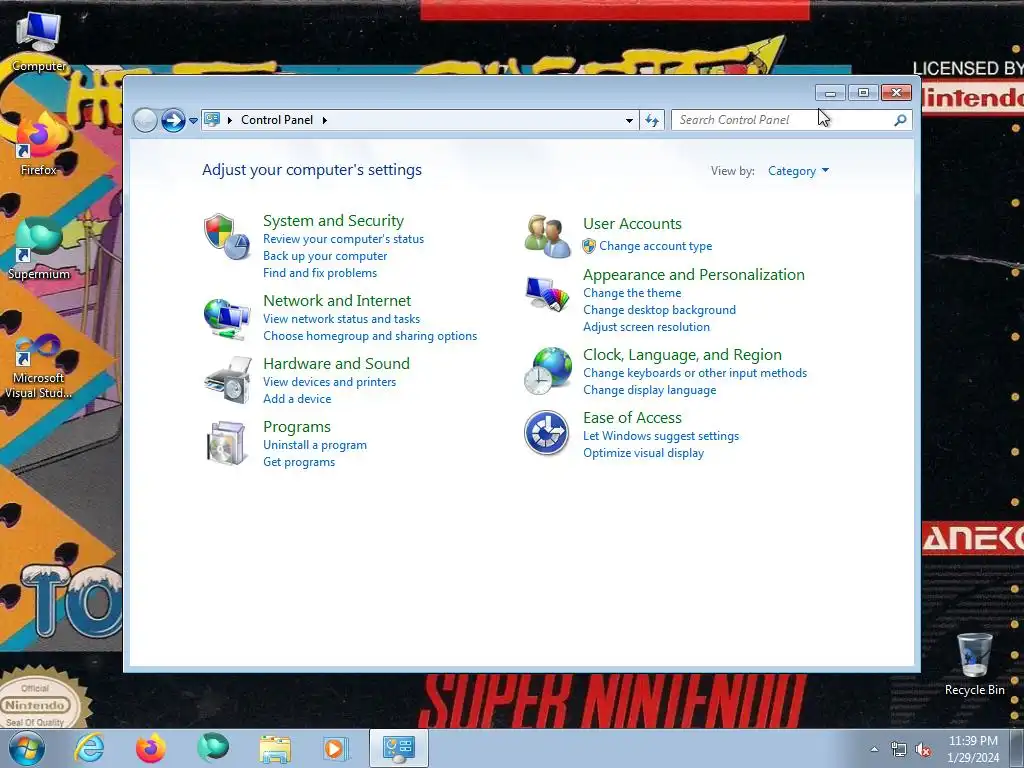Open the Hardware and Sound printer icon
Viewport: 1024px width, 768px height.
[x=227, y=380]
